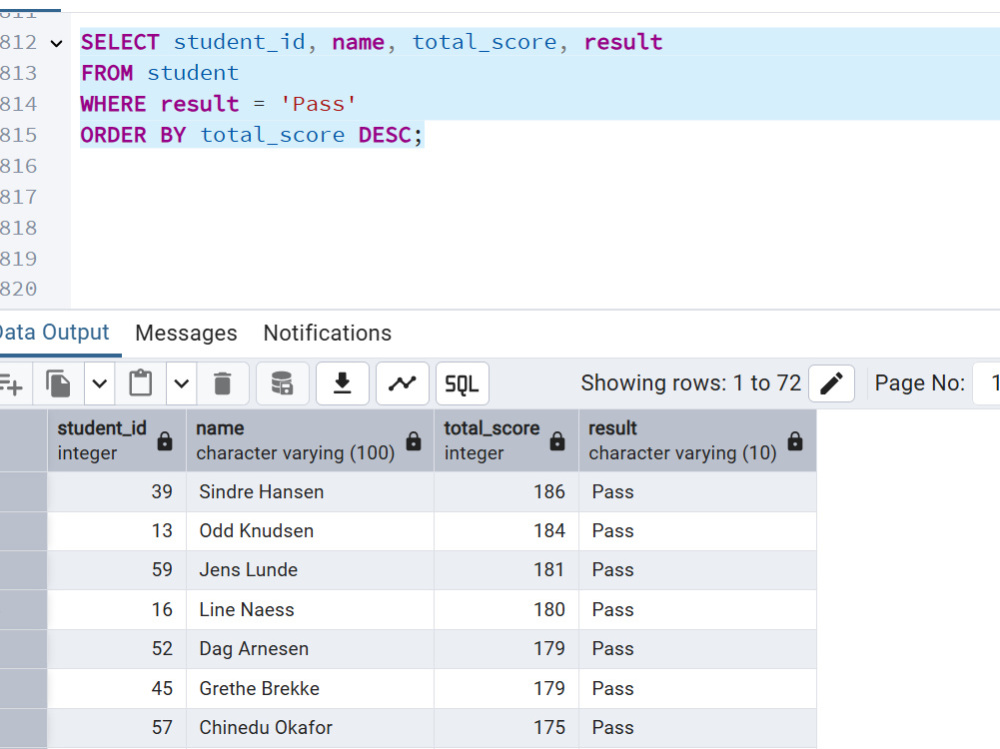Switch to the Messages tab

tap(186, 333)
